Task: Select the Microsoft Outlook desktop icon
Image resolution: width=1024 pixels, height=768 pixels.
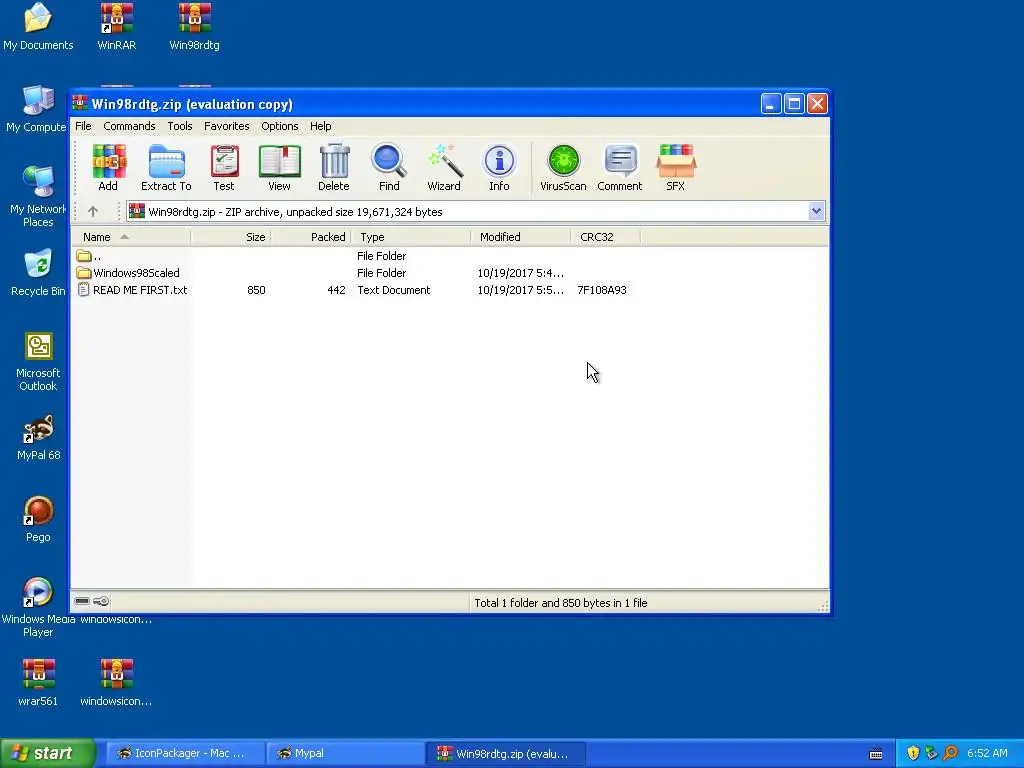Action: click(x=38, y=361)
